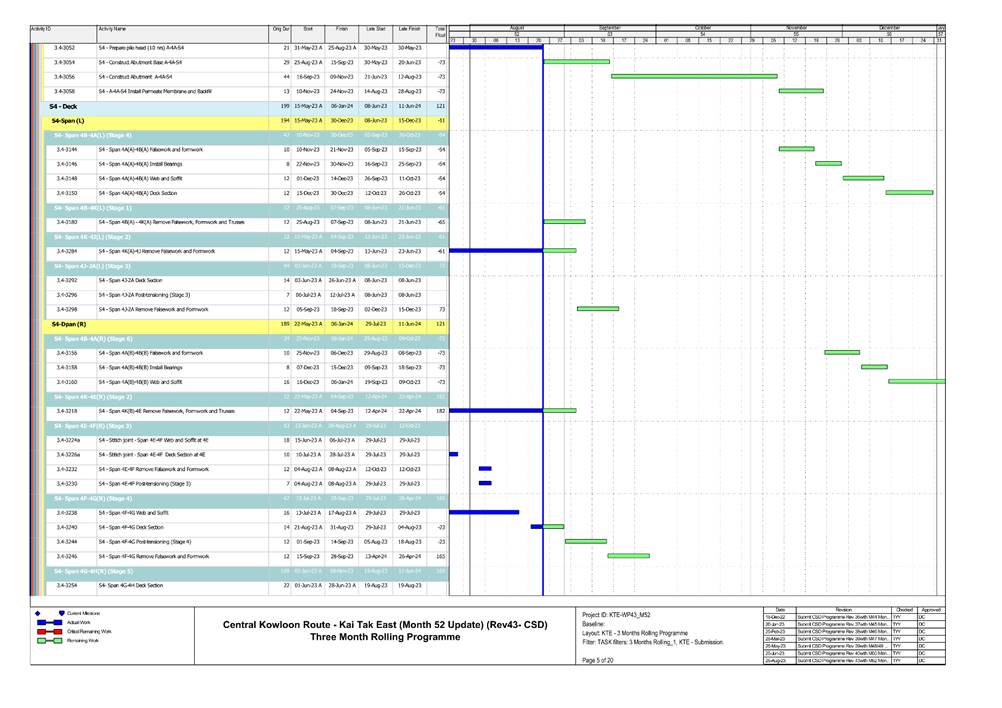The width and height of the screenshot is (1002, 708).
Task: Click the green Remaining Work legend bar
Action: [x=43, y=641]
